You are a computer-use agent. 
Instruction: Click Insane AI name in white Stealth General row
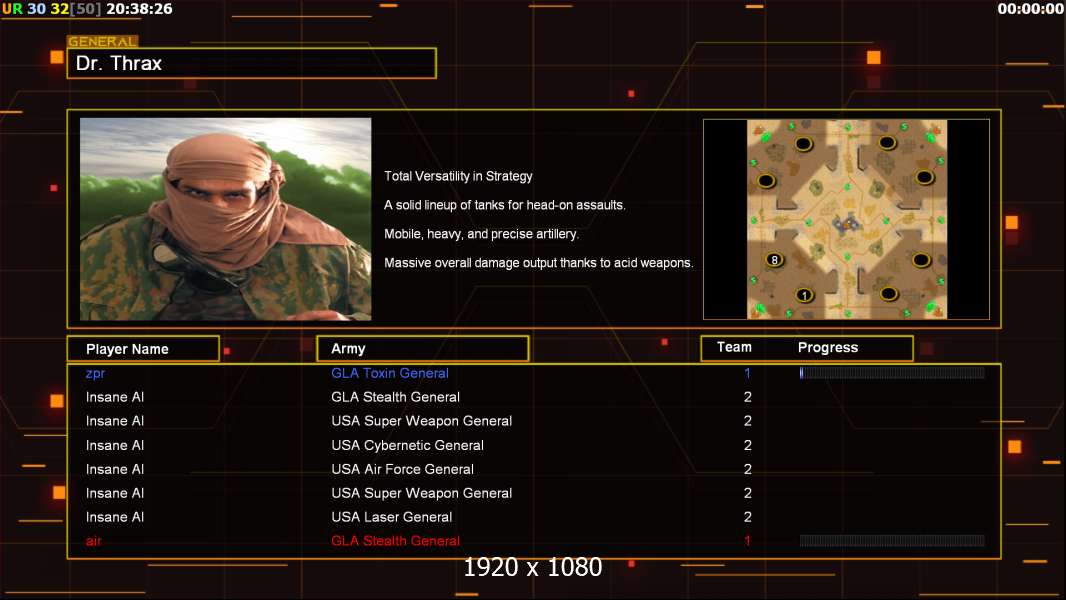click(115, 397)
